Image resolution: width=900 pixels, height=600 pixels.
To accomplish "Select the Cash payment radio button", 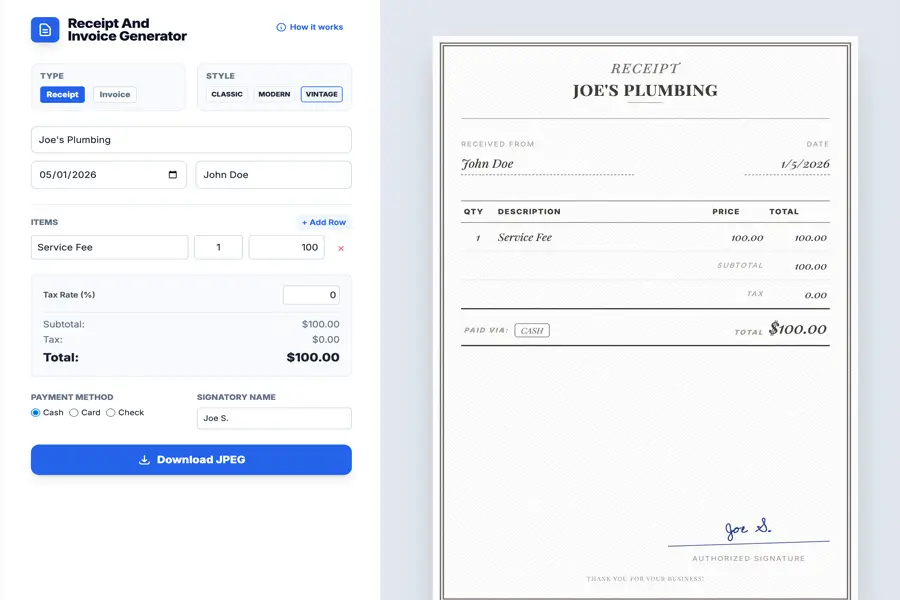I will (36, 413).
